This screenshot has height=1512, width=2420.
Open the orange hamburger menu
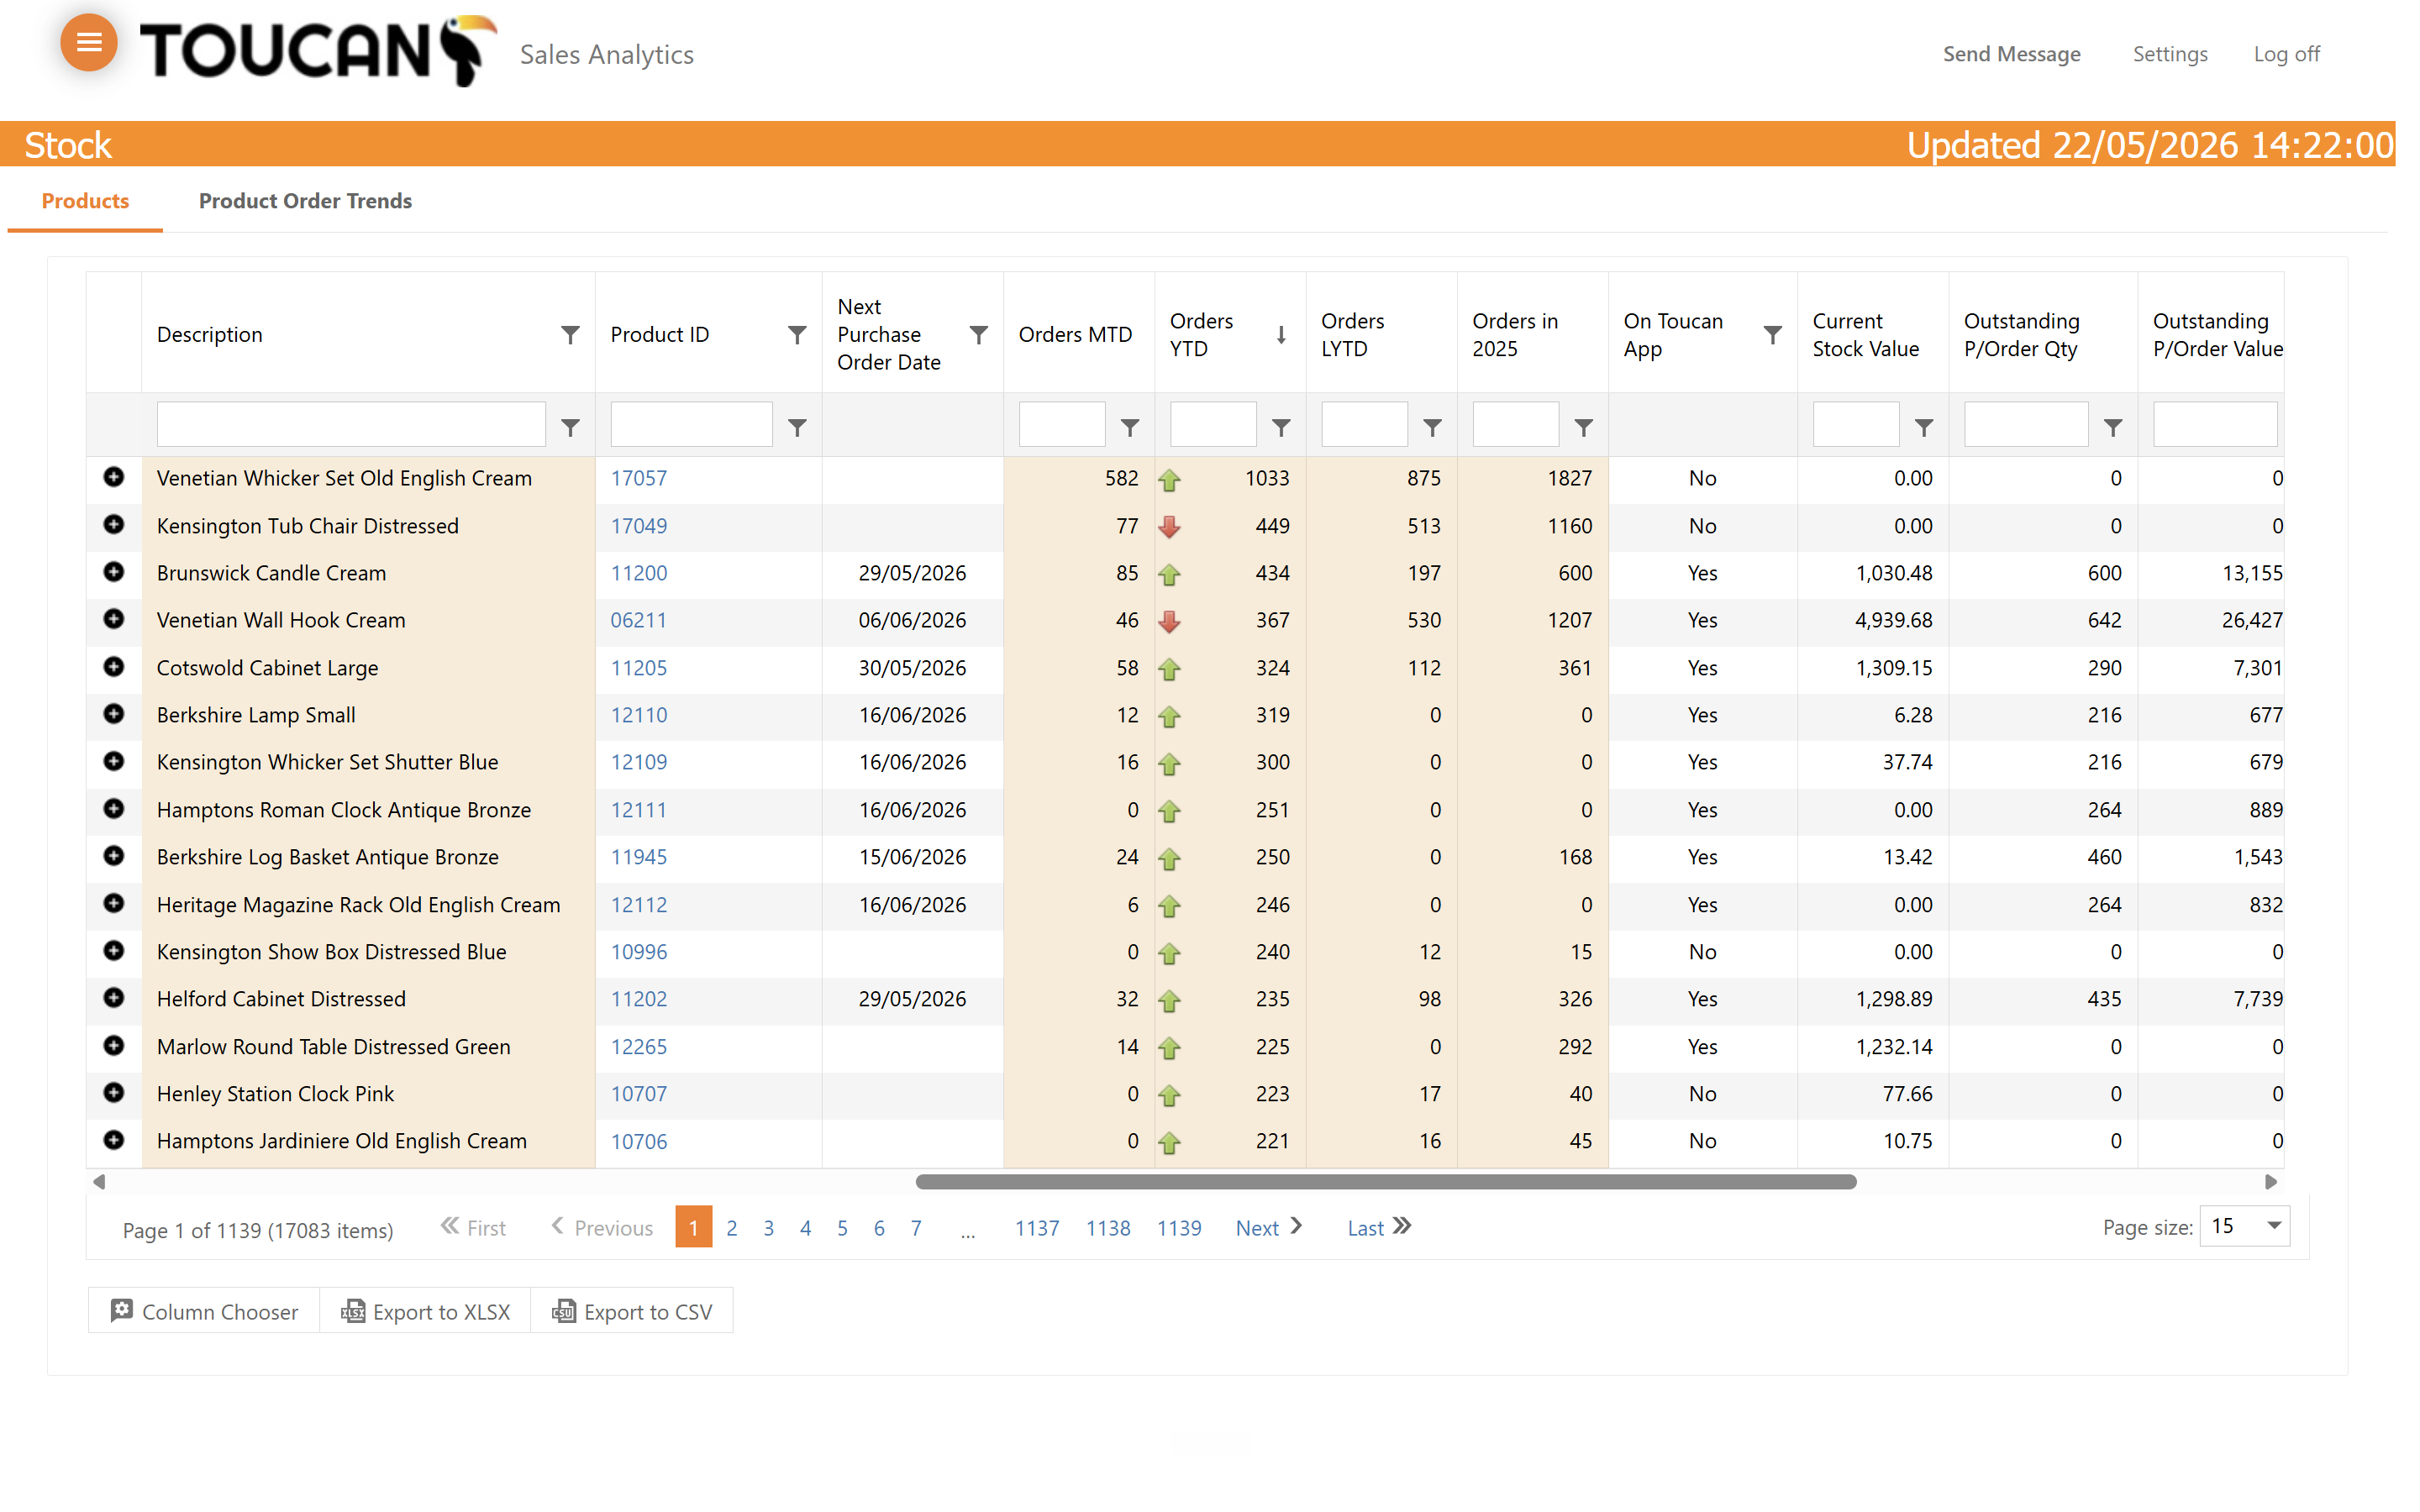pos(89,42)
